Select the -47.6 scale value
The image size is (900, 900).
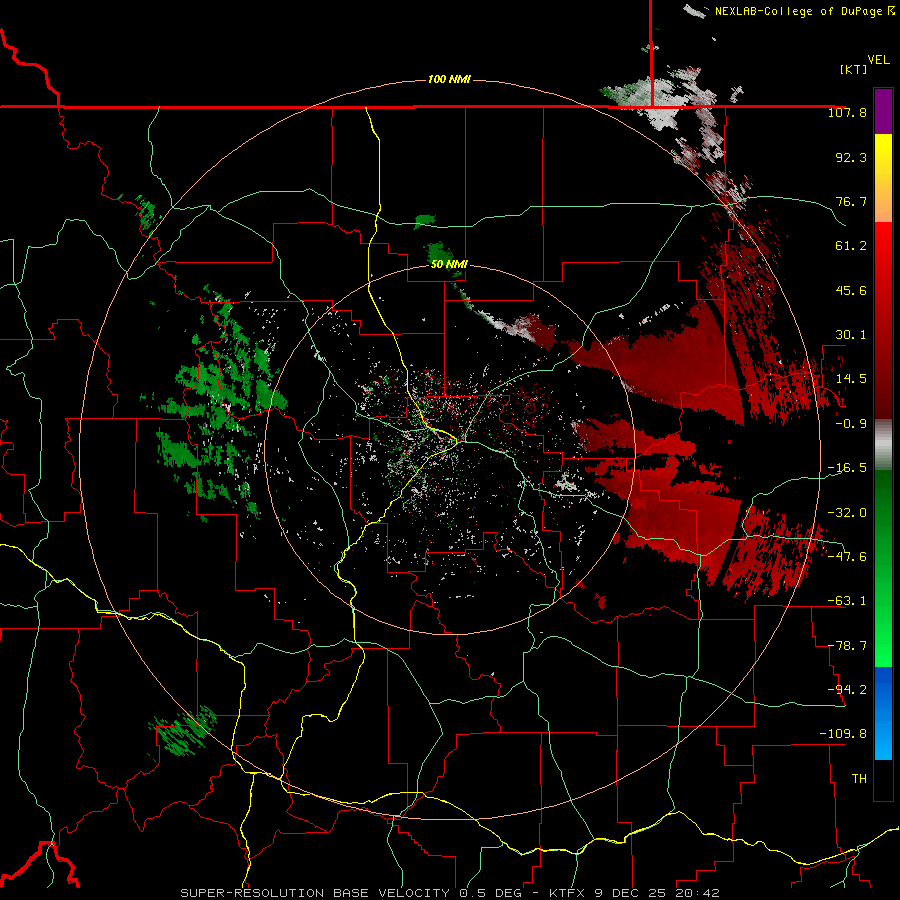pyautogui.click(x=847, y=557)
